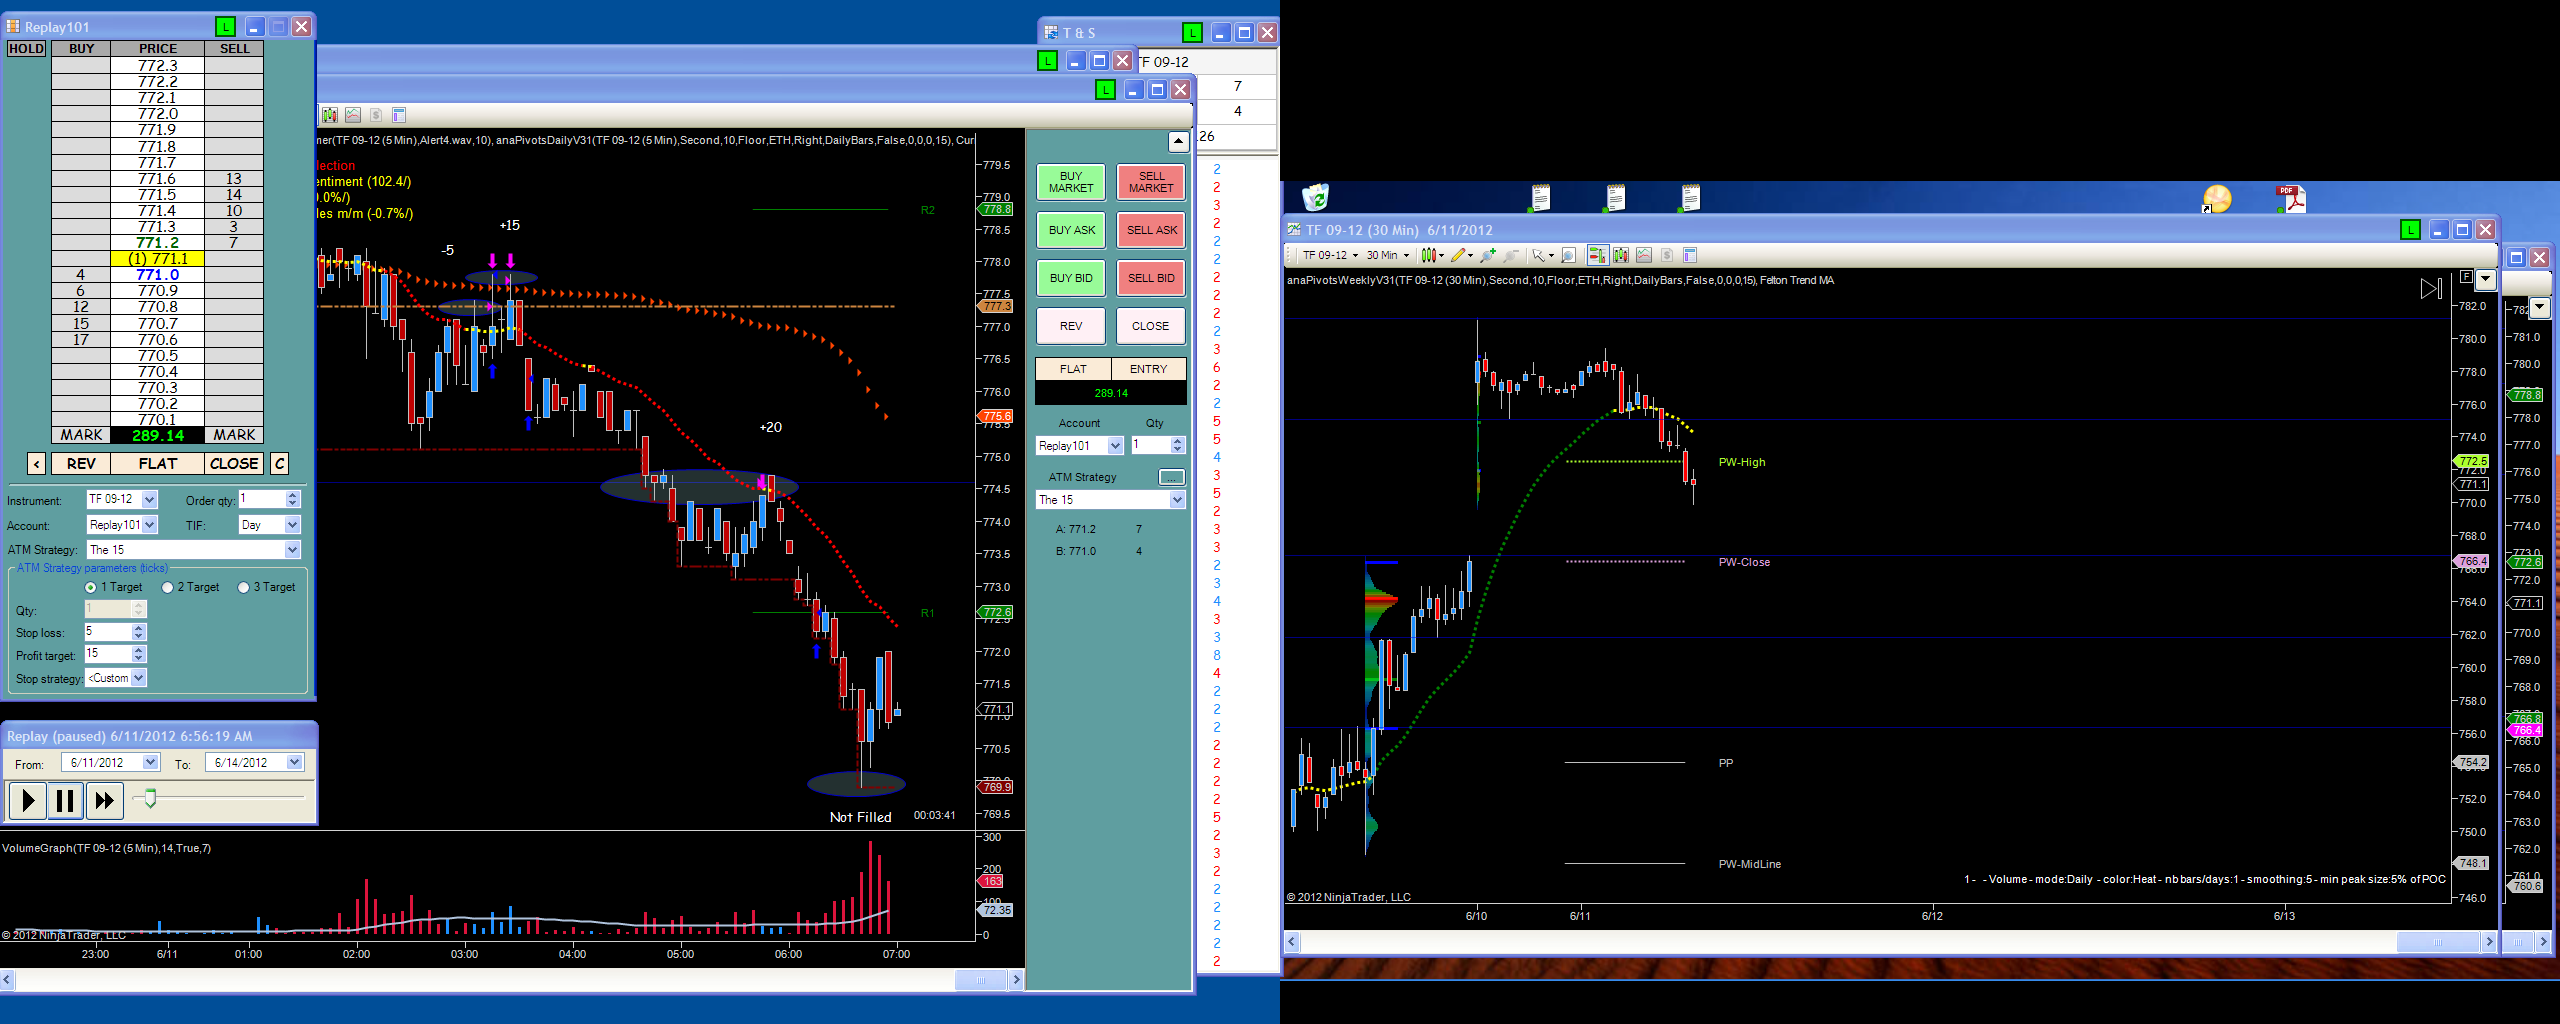Open ATM Strategy dropdown in DOM panel

tap(292, 550)
